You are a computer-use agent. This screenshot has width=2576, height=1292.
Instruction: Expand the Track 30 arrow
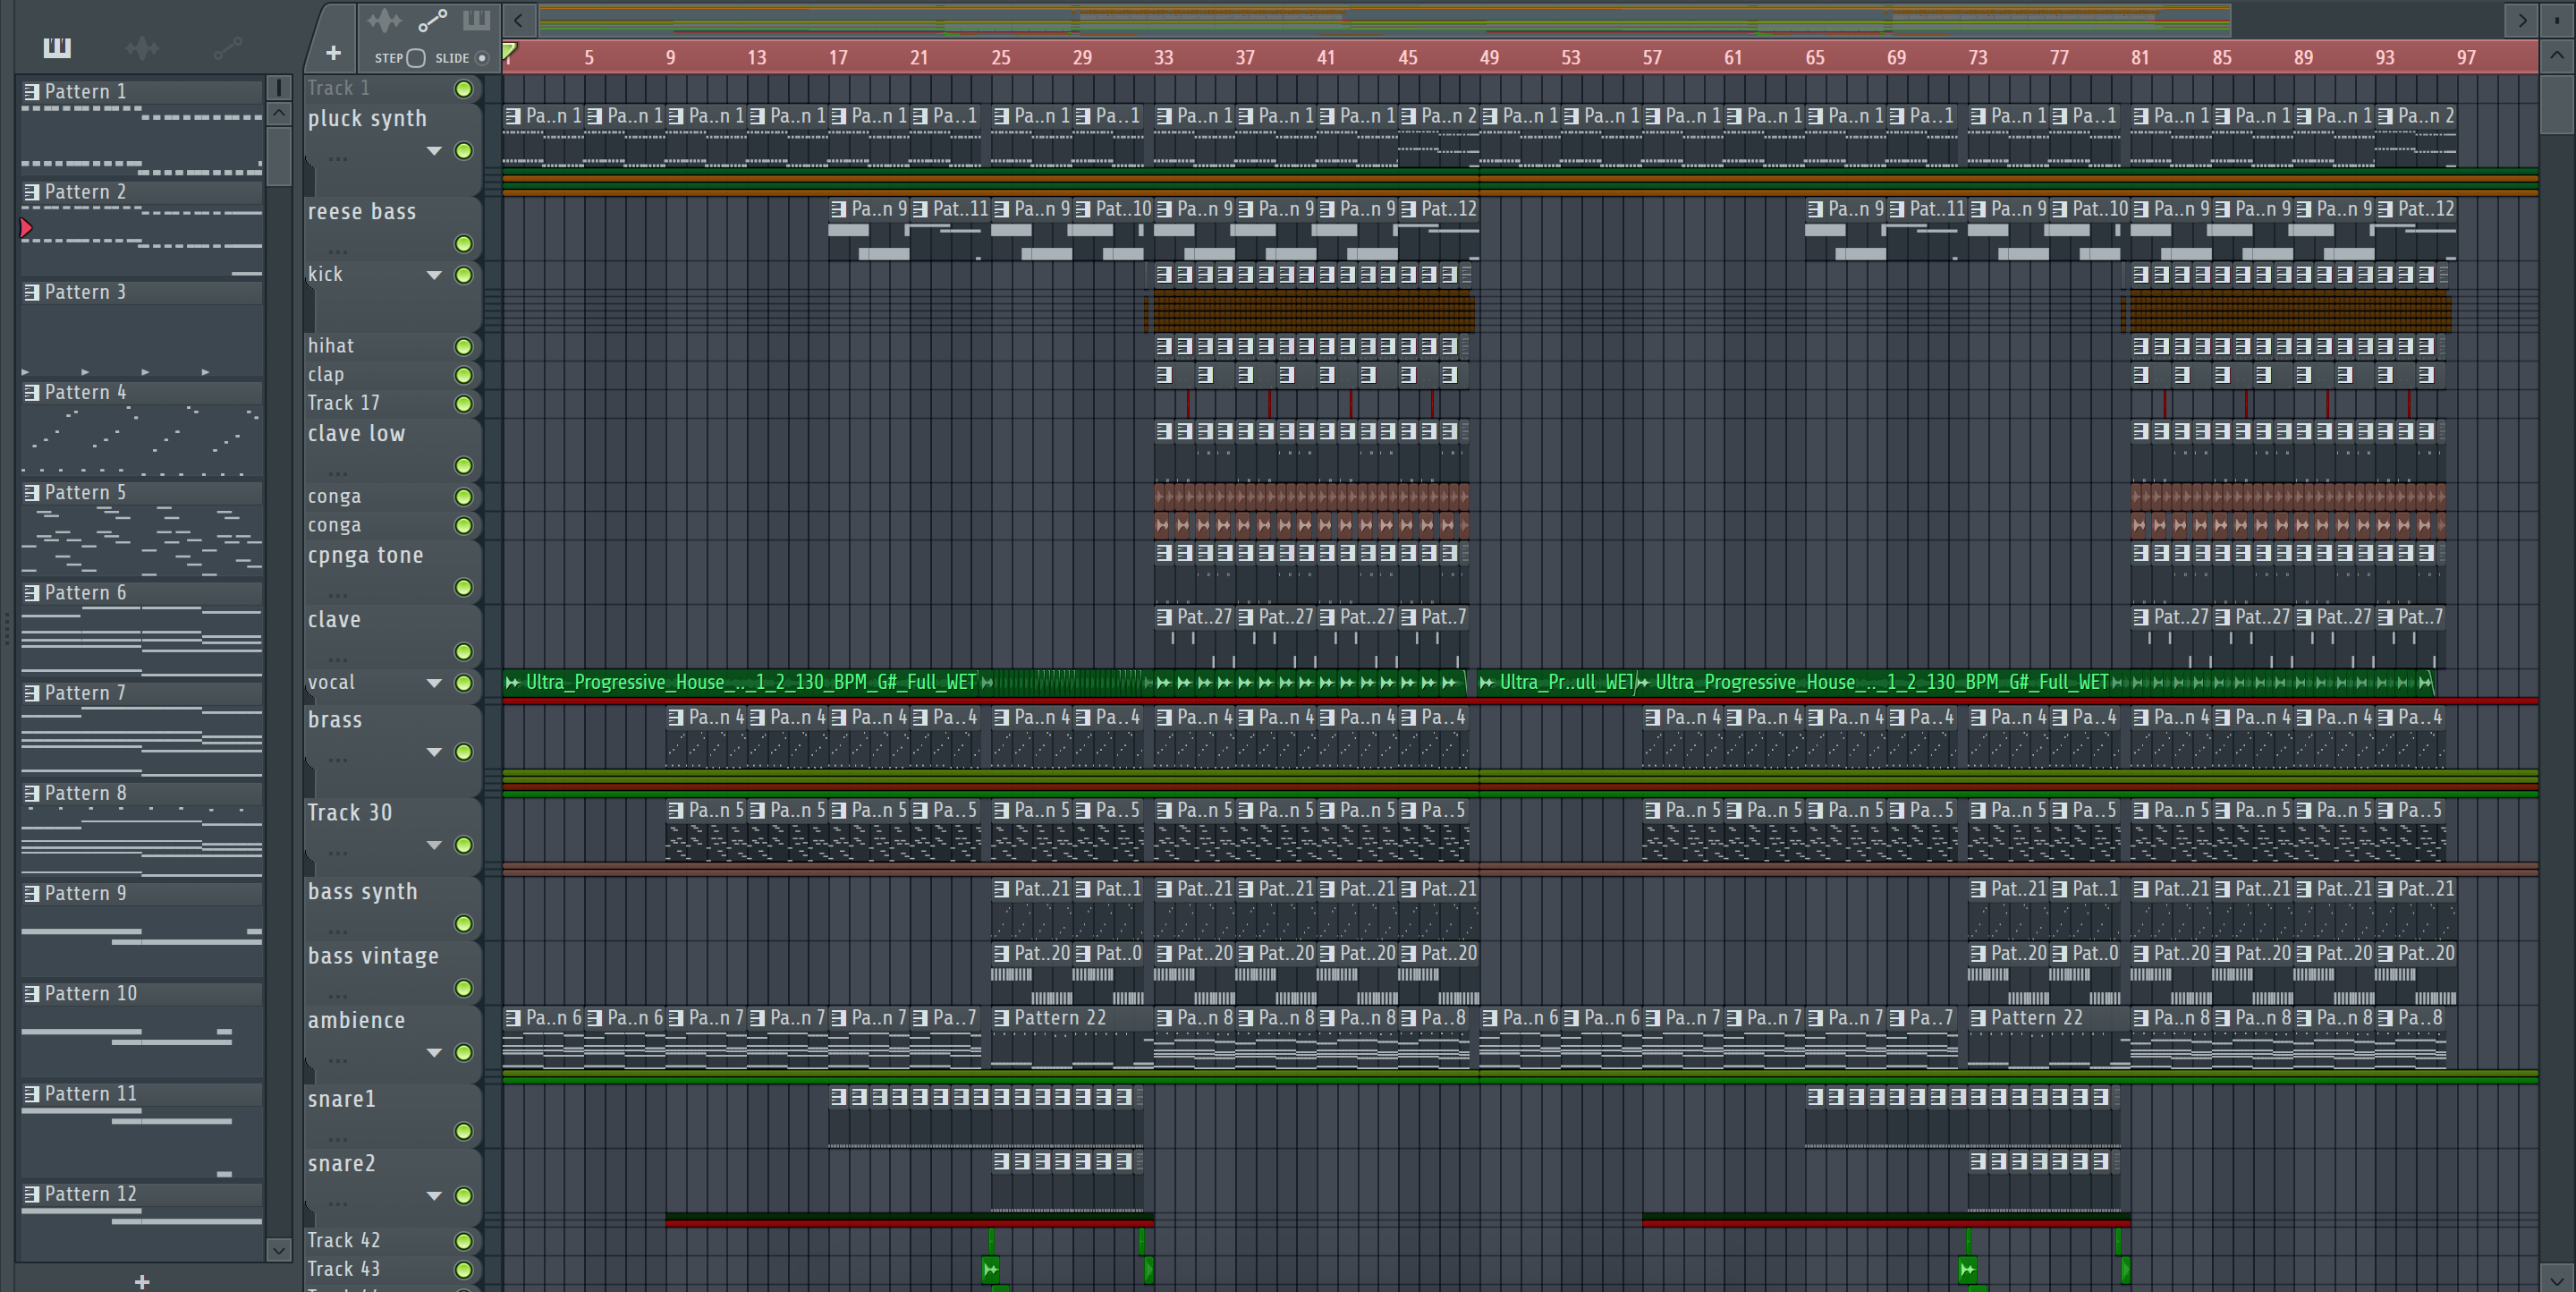434,845
